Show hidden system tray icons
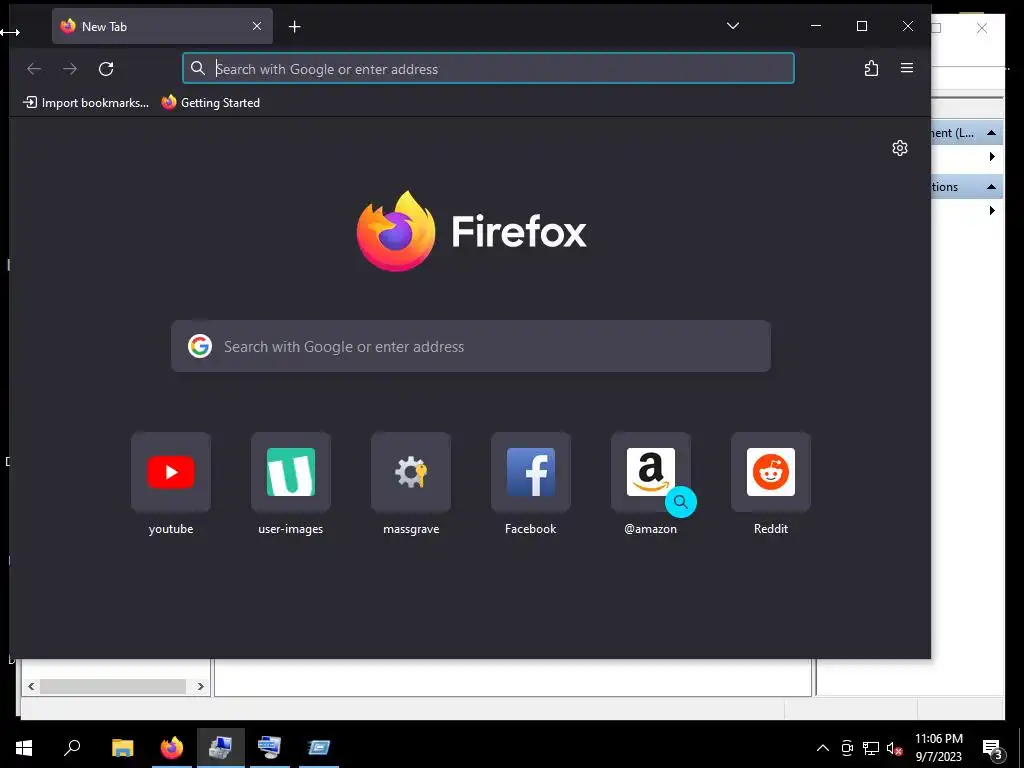Screen dimensions: 1024x768 click(823, 748)
